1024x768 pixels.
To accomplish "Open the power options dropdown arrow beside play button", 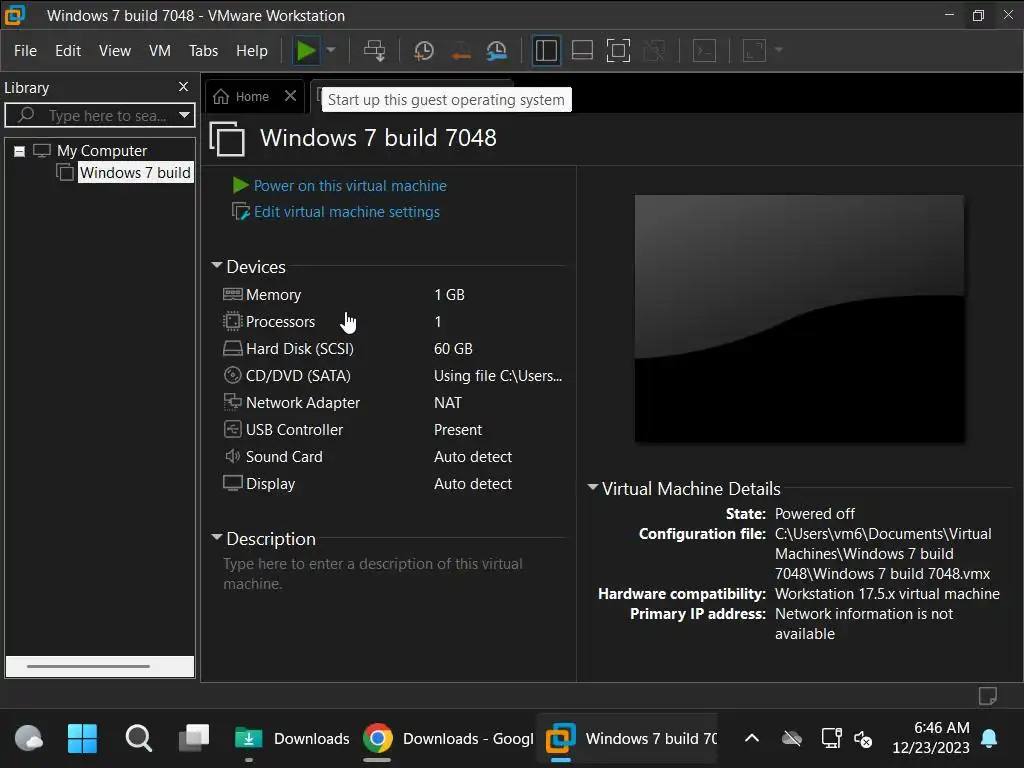I will pyautogui.click(x=331, y=50).
